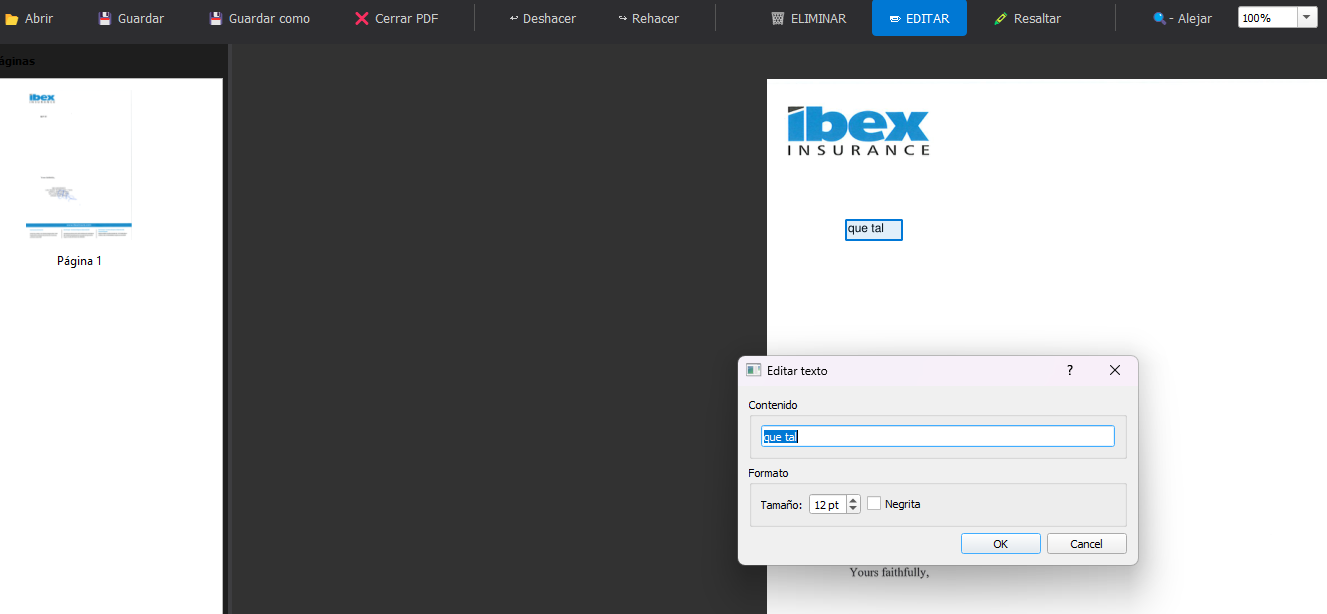Redo with the Rehacer arrow
The height and width of the screenshot is (614, 1327).
click(623, 19)
